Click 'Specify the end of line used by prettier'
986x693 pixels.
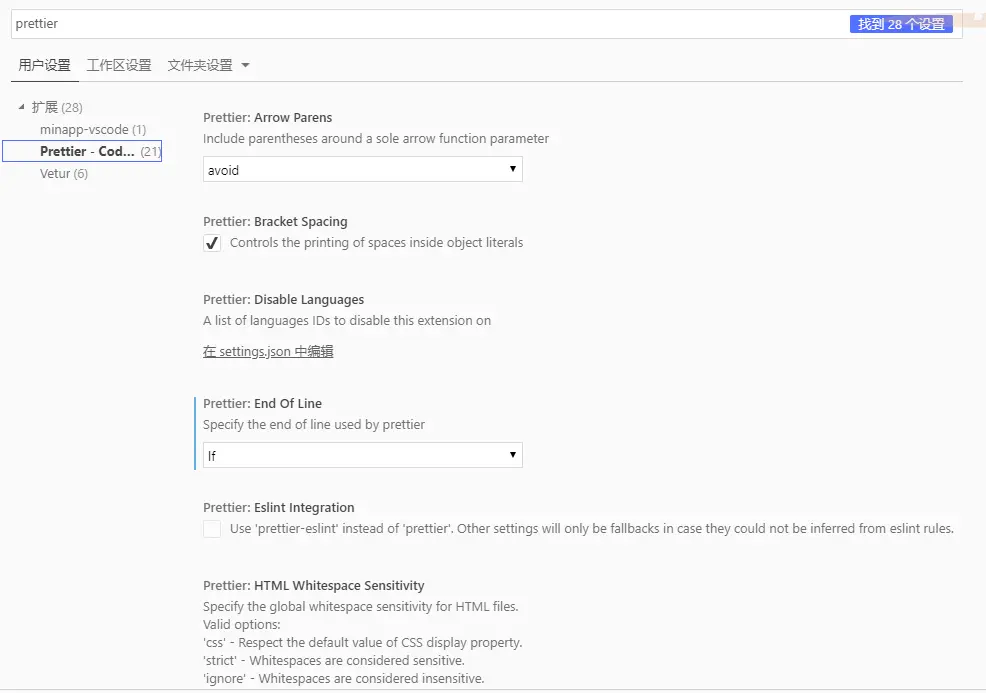point(314,424)
